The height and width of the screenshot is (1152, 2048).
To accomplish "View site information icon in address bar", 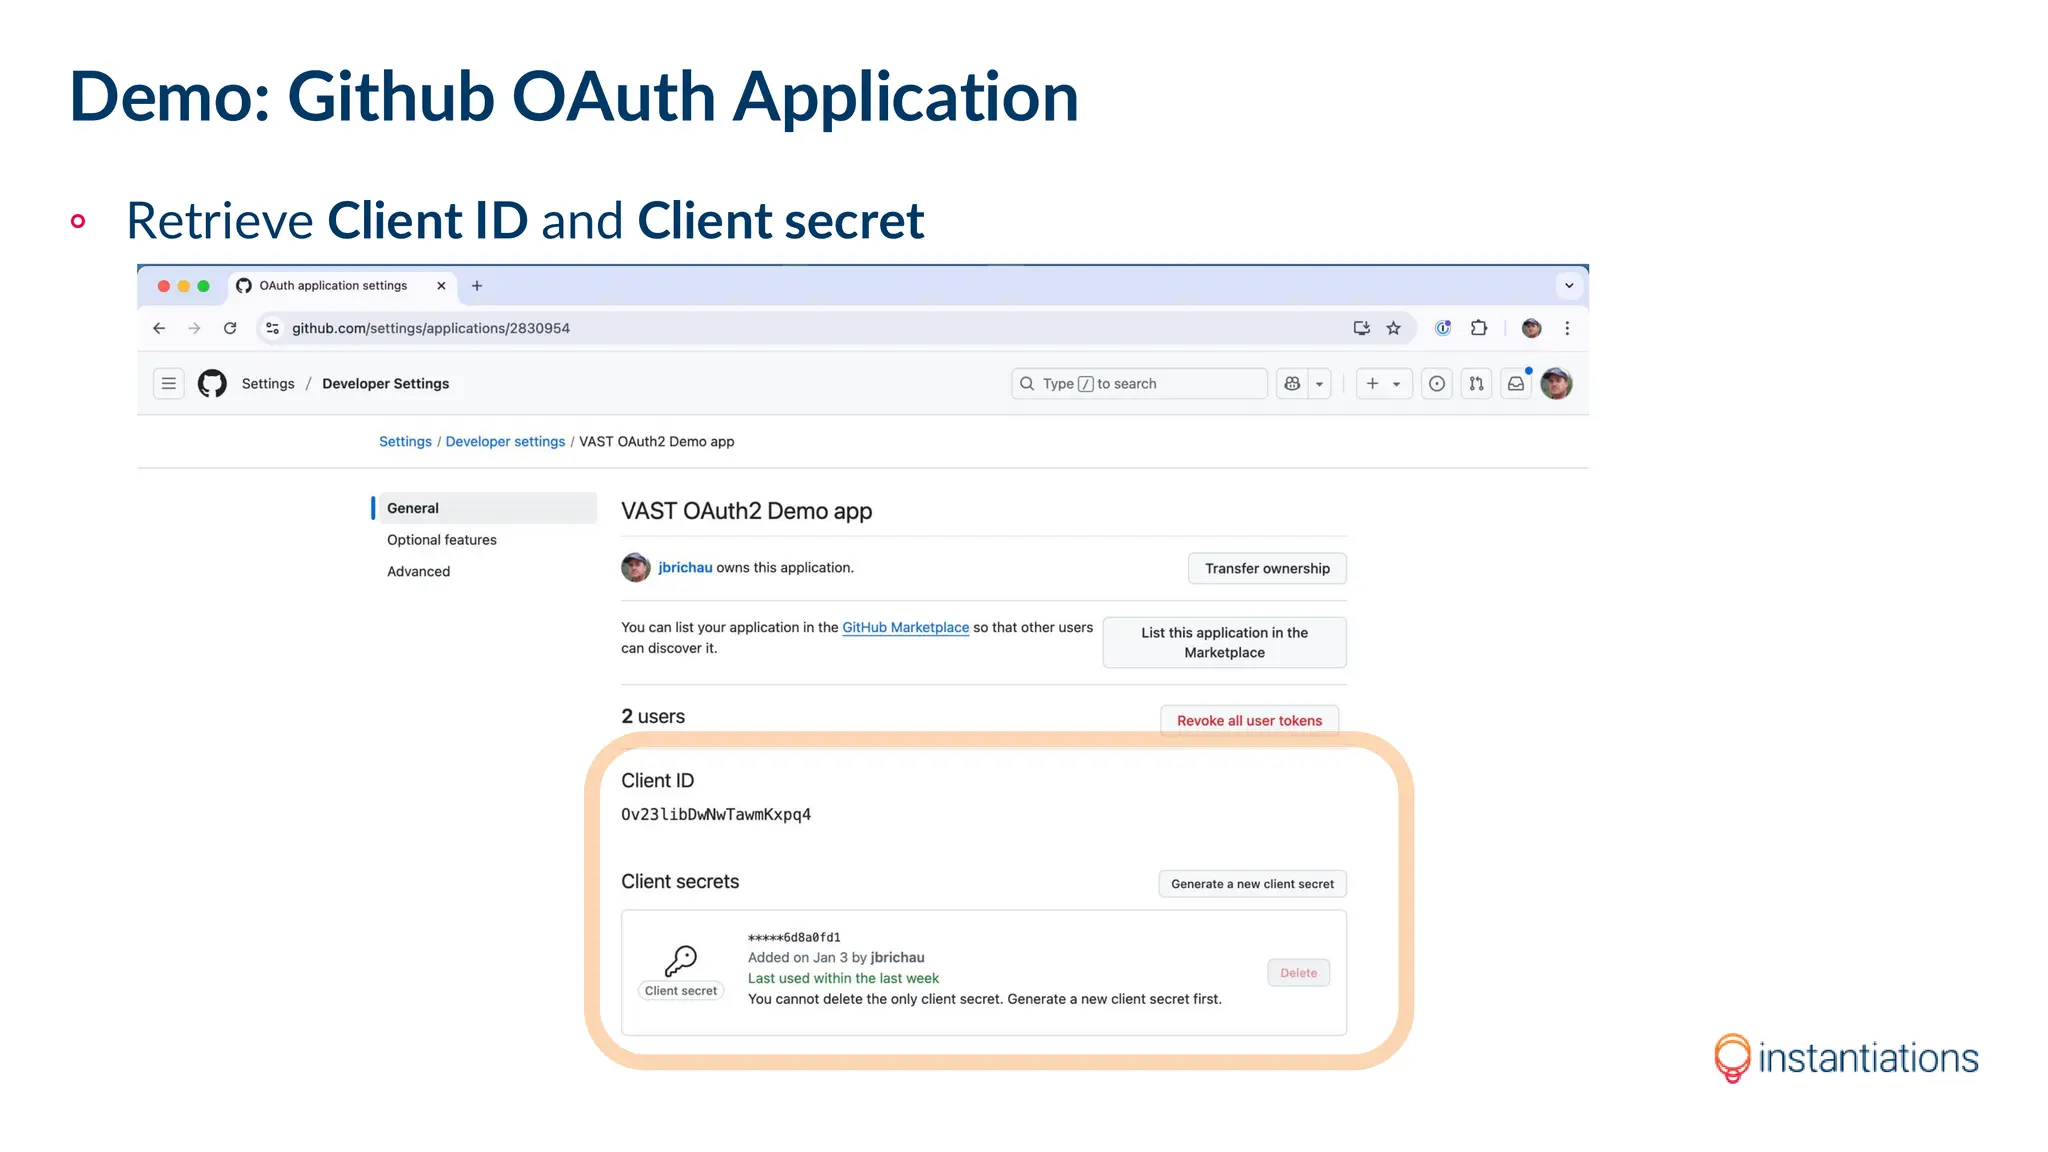I will (x=272, y=328).
